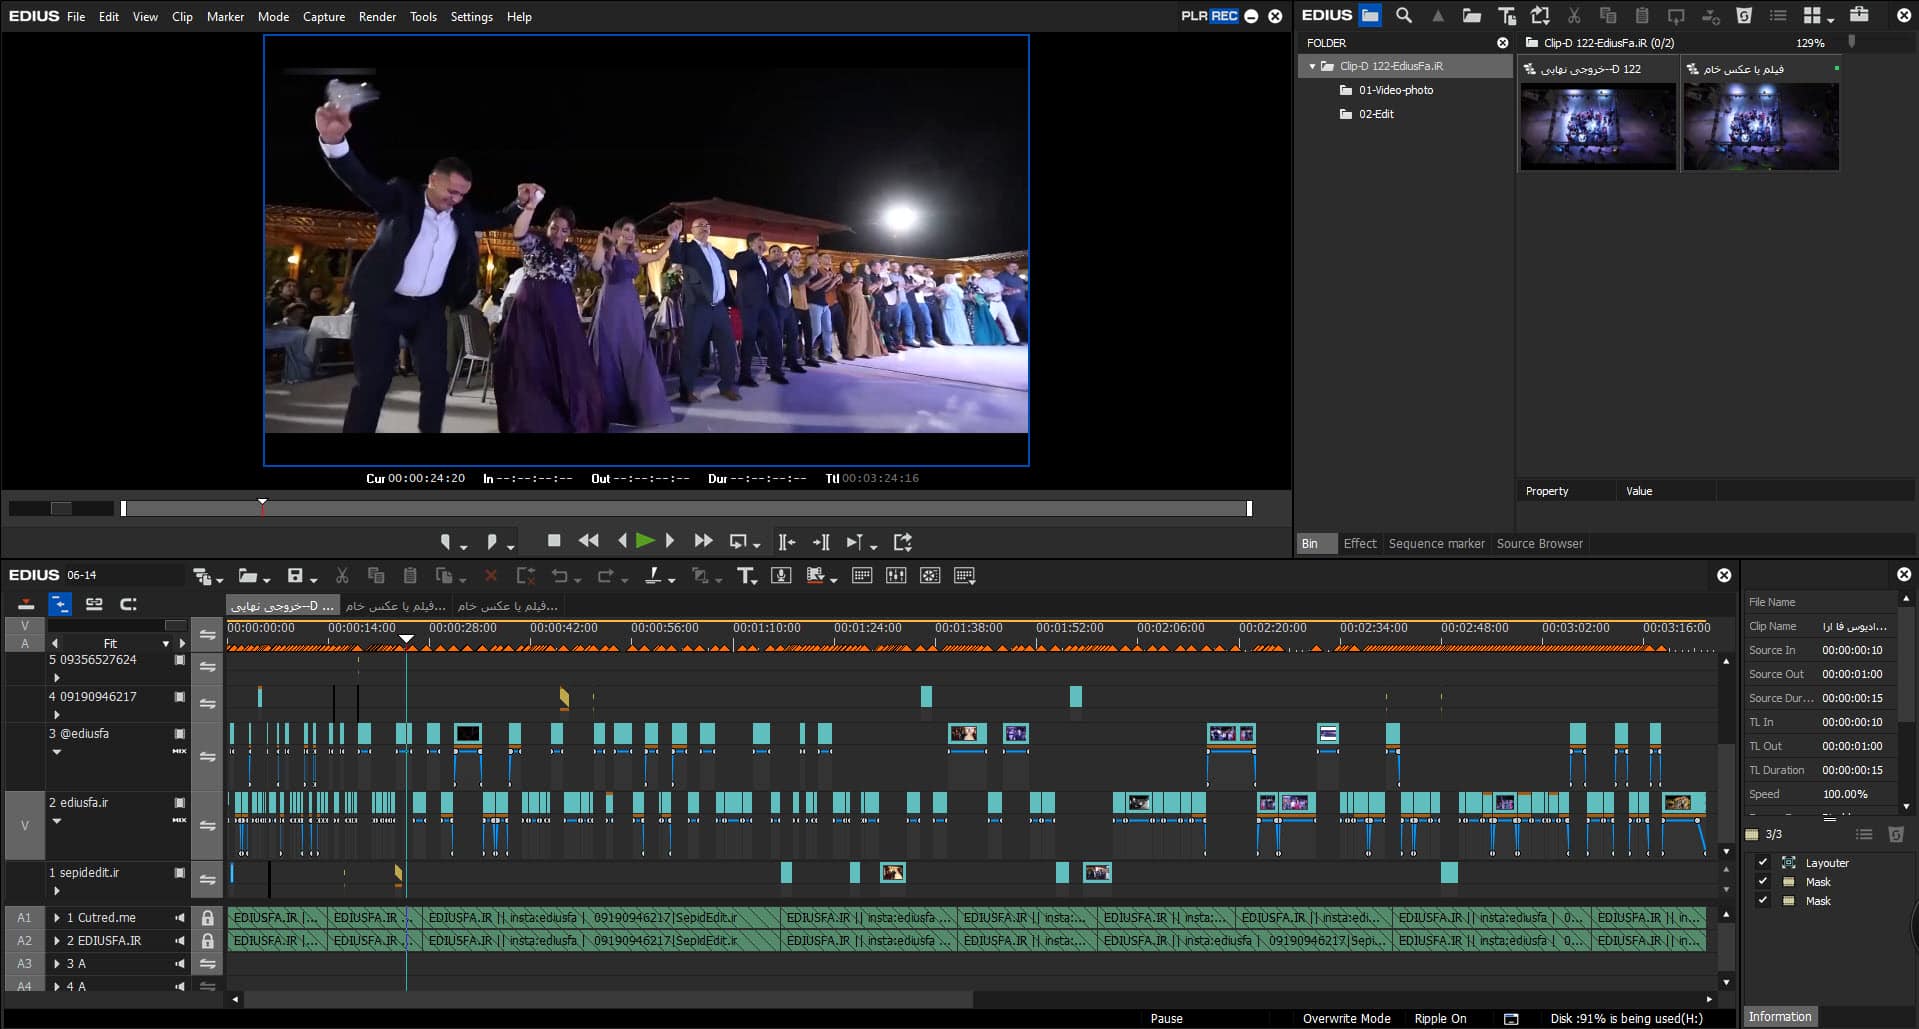Toggle the Folder view icon in Bin
The image size is (1919, 1029).
click(1370, 15)
